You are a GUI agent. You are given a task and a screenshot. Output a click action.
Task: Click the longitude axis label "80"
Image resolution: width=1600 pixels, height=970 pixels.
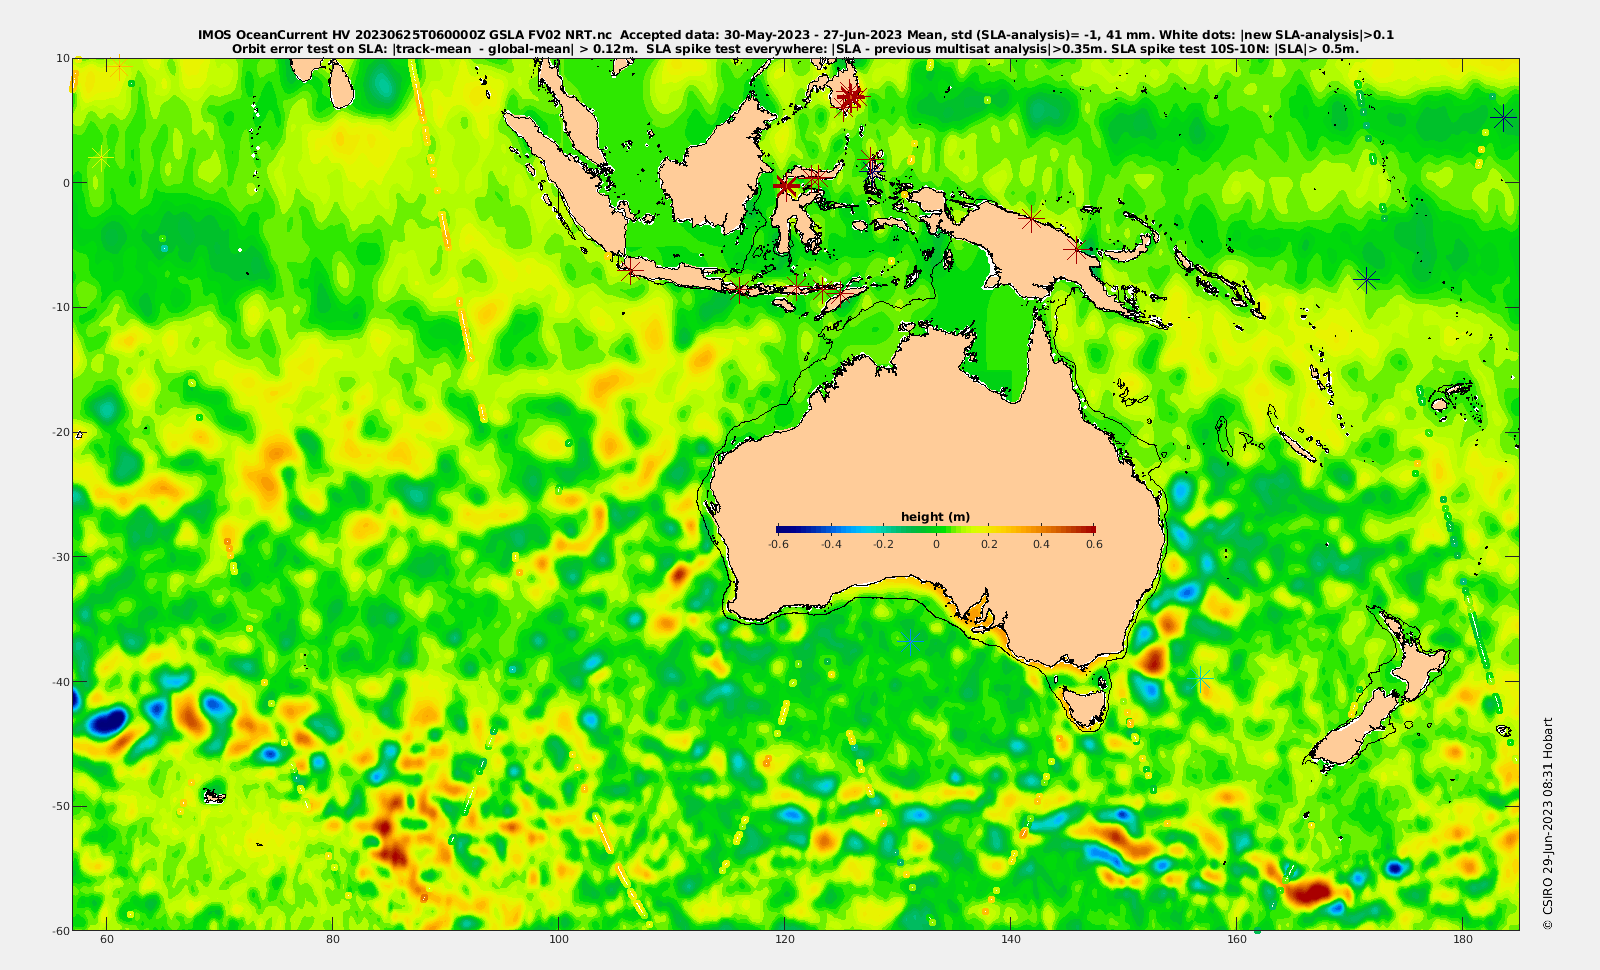point(332,940)
